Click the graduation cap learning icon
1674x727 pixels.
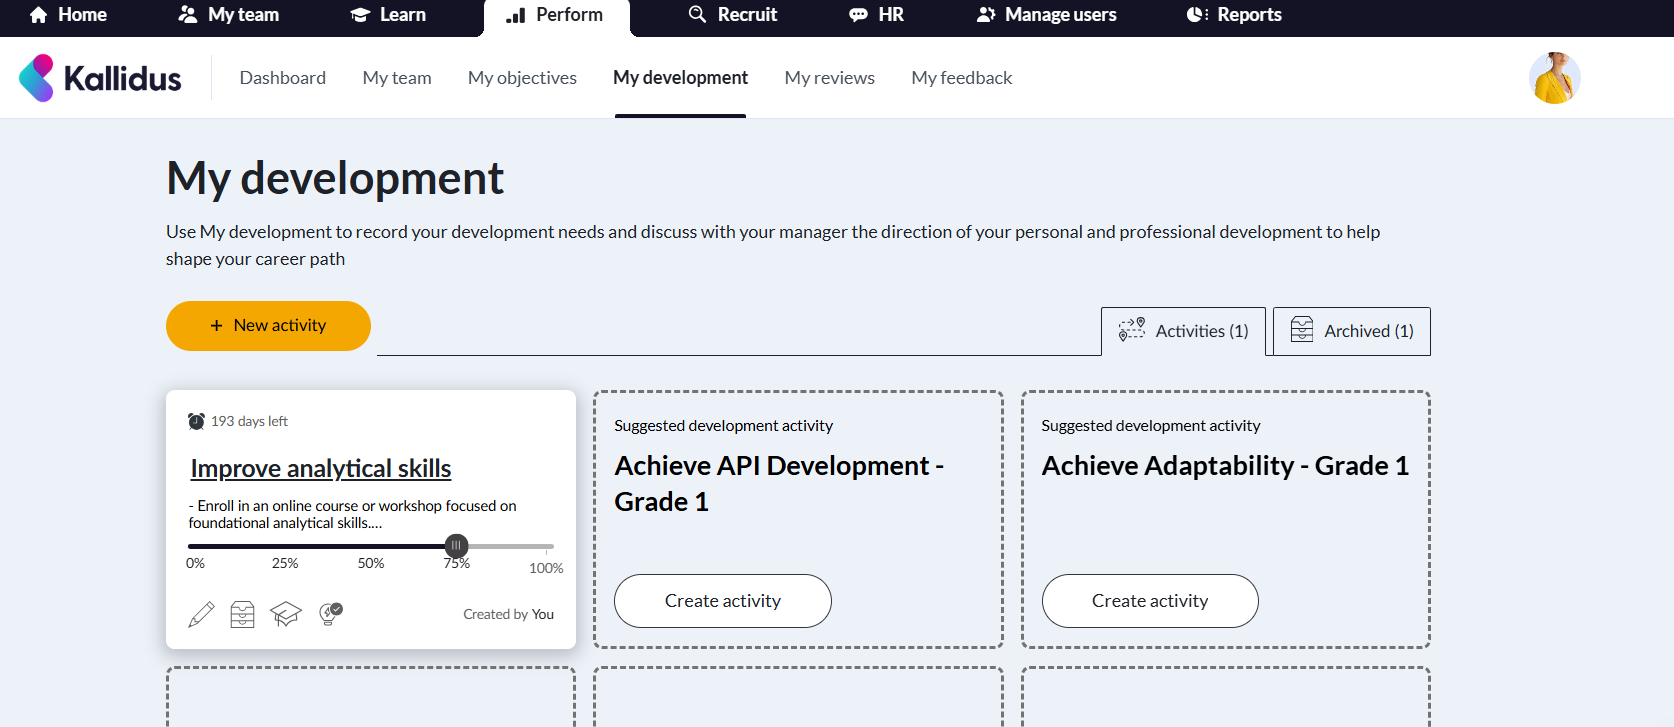point(286,614)
